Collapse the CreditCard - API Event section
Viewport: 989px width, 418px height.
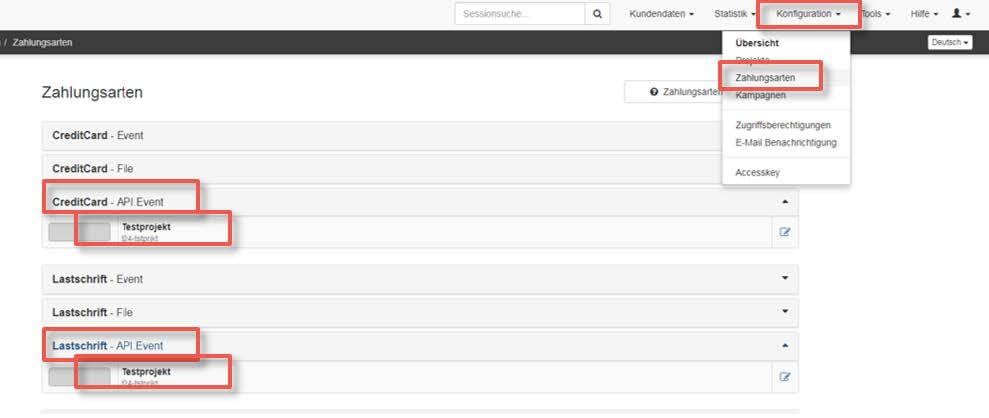point(784,202)
